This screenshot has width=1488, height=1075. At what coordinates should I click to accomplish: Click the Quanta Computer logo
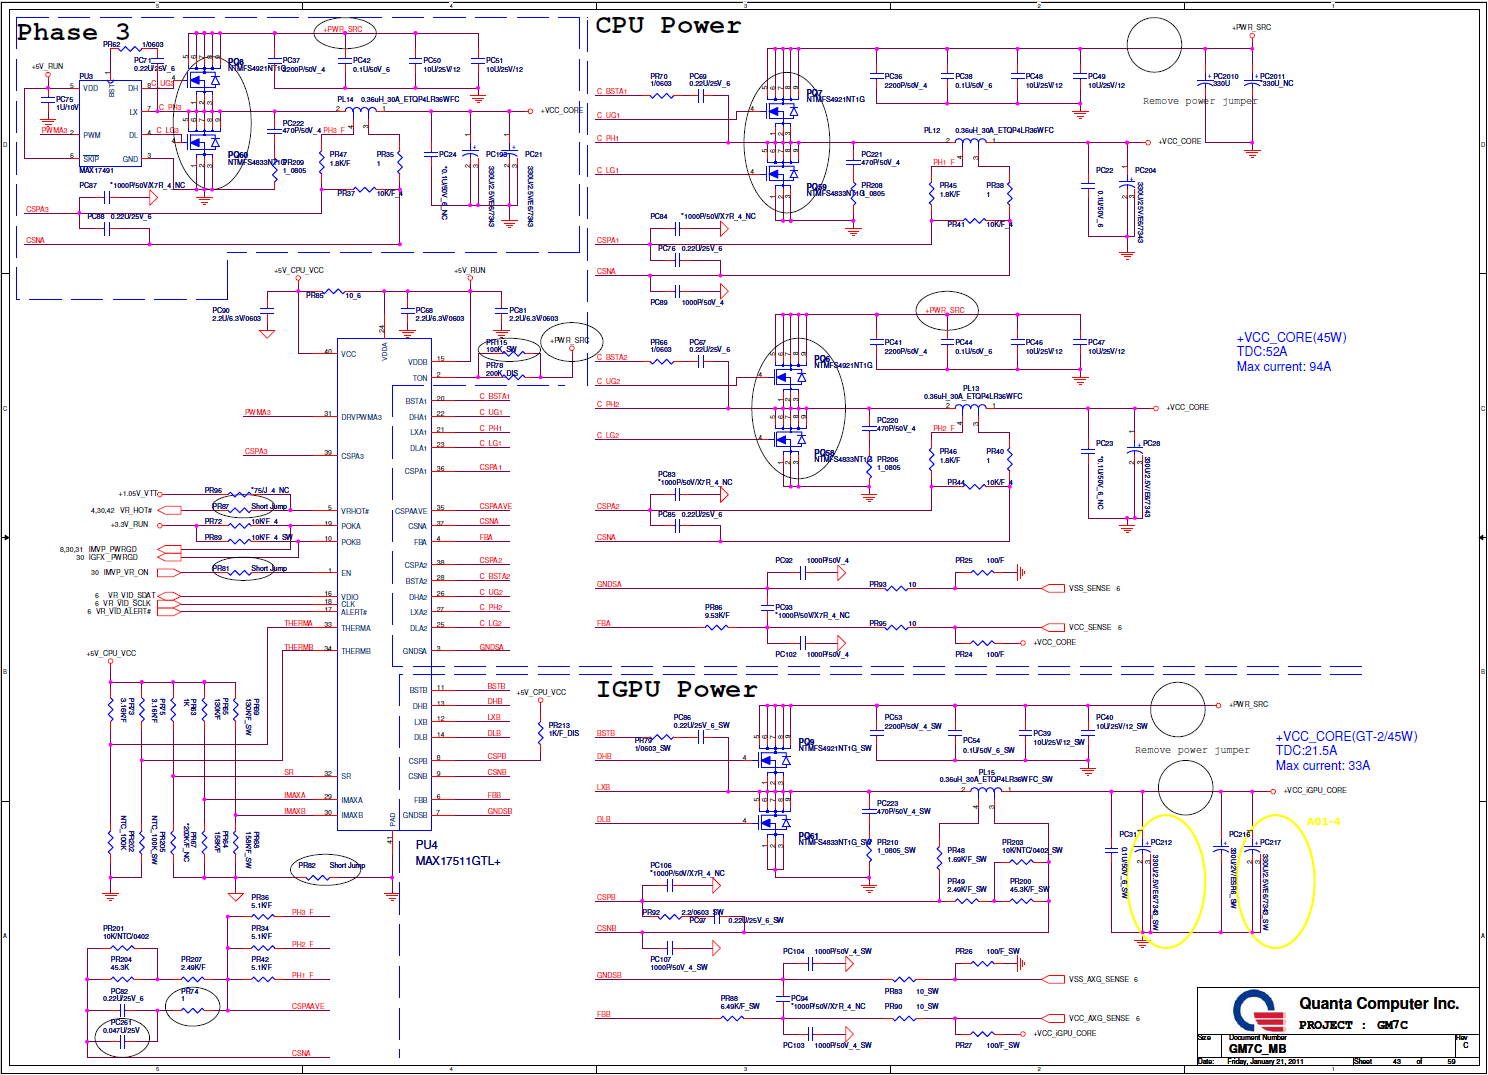[1258, 1010]
